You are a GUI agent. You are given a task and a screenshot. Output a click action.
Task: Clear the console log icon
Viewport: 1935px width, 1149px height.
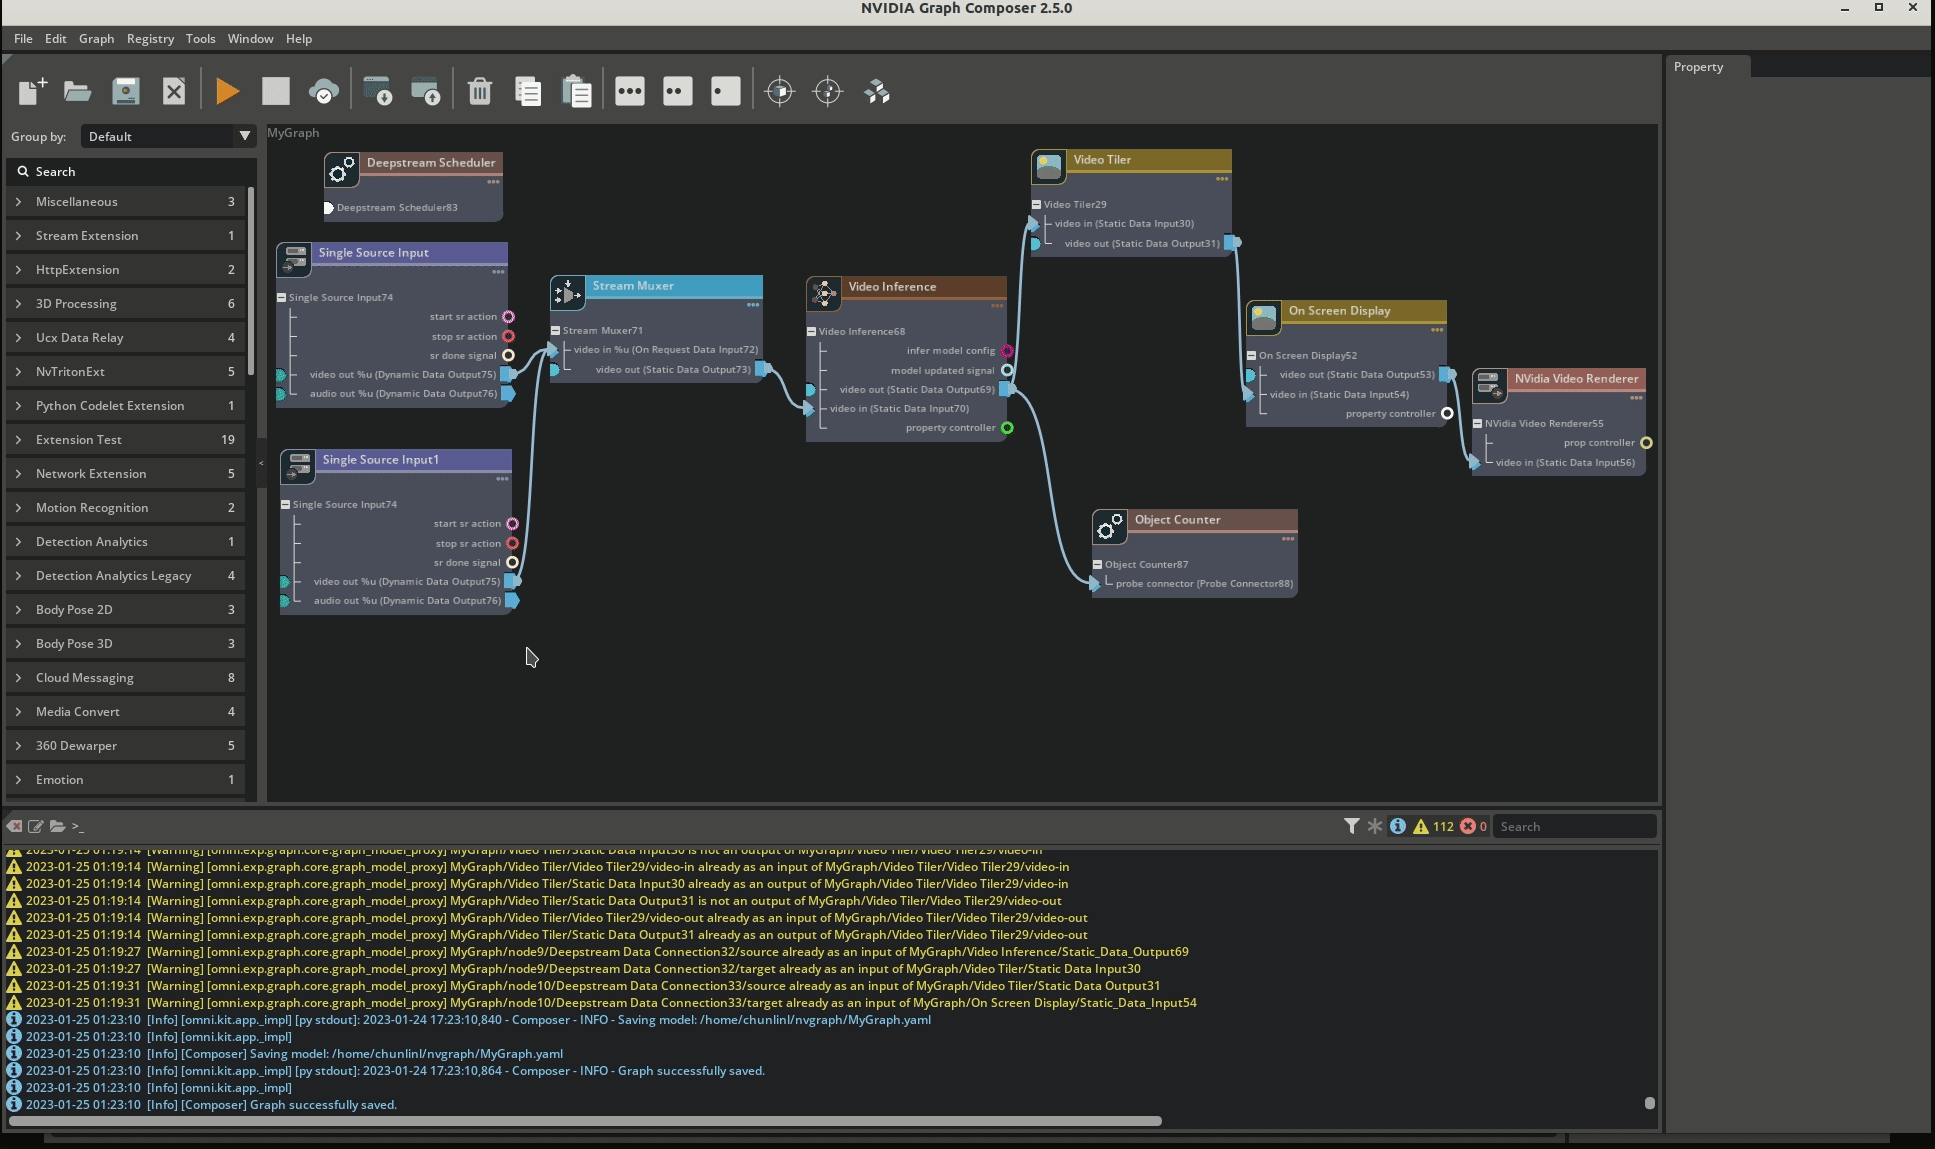[x=14, y=826]
